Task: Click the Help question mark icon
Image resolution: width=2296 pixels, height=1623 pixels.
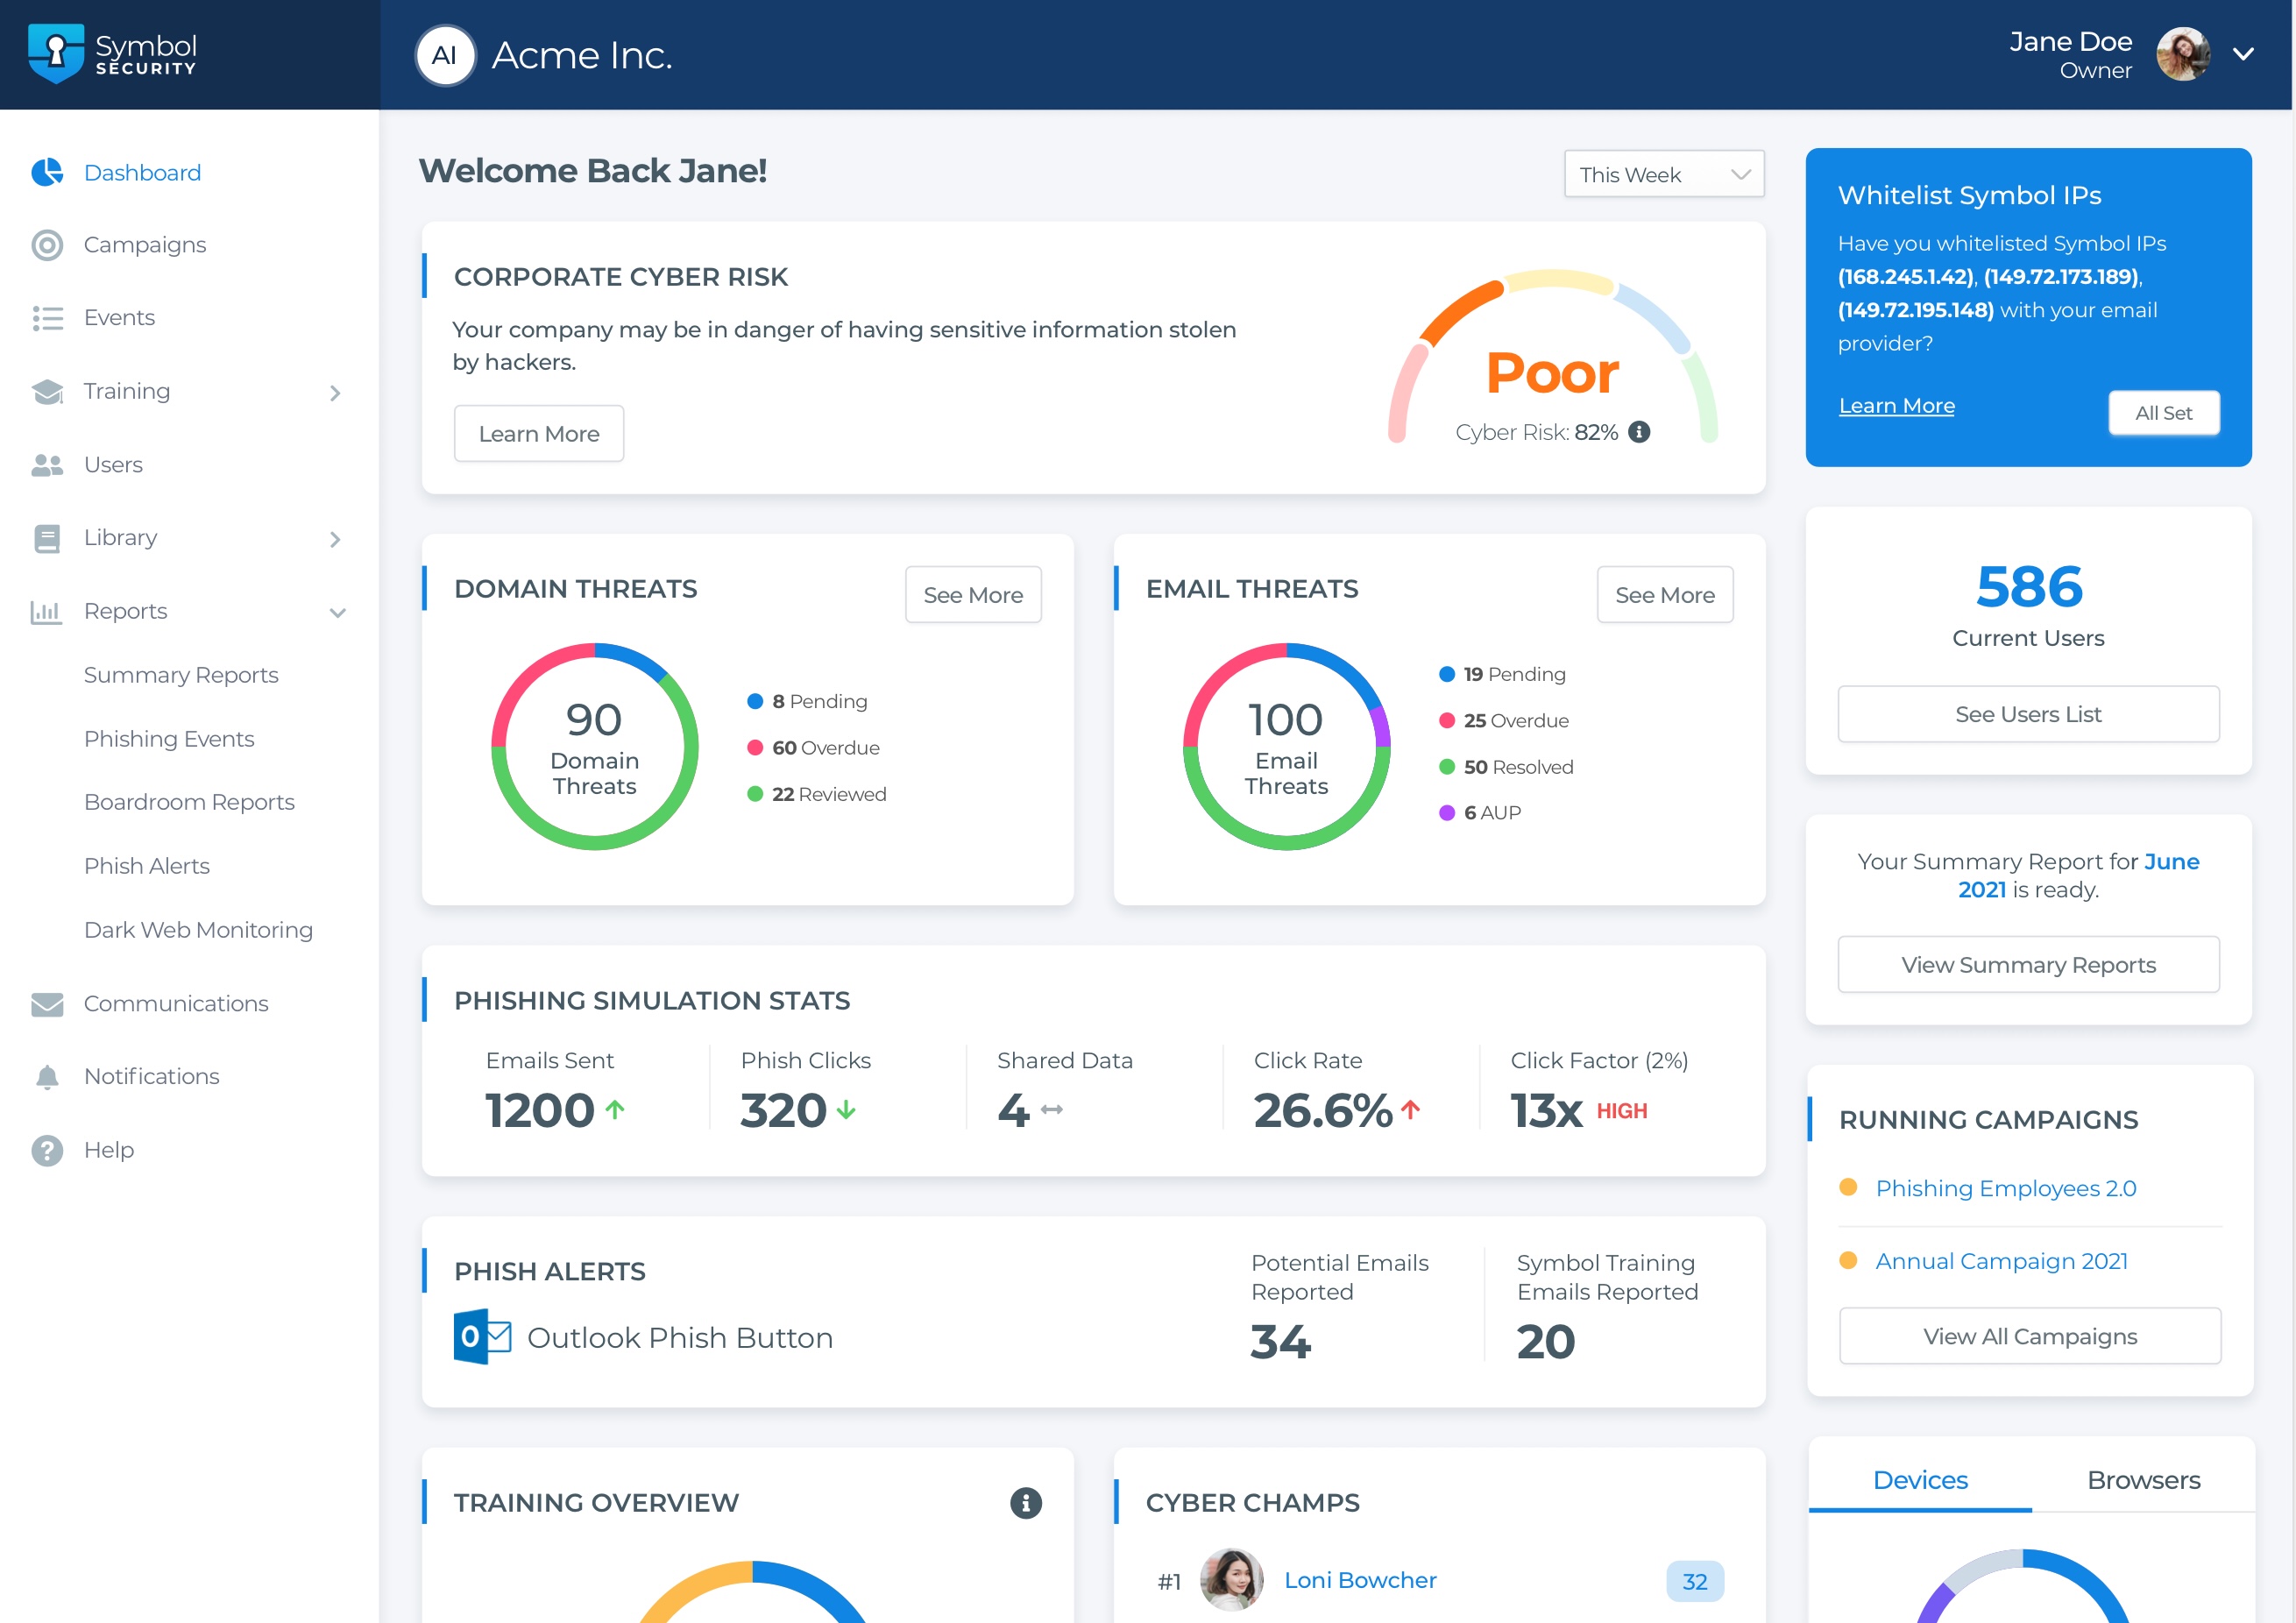Action: pos(47,1150)
